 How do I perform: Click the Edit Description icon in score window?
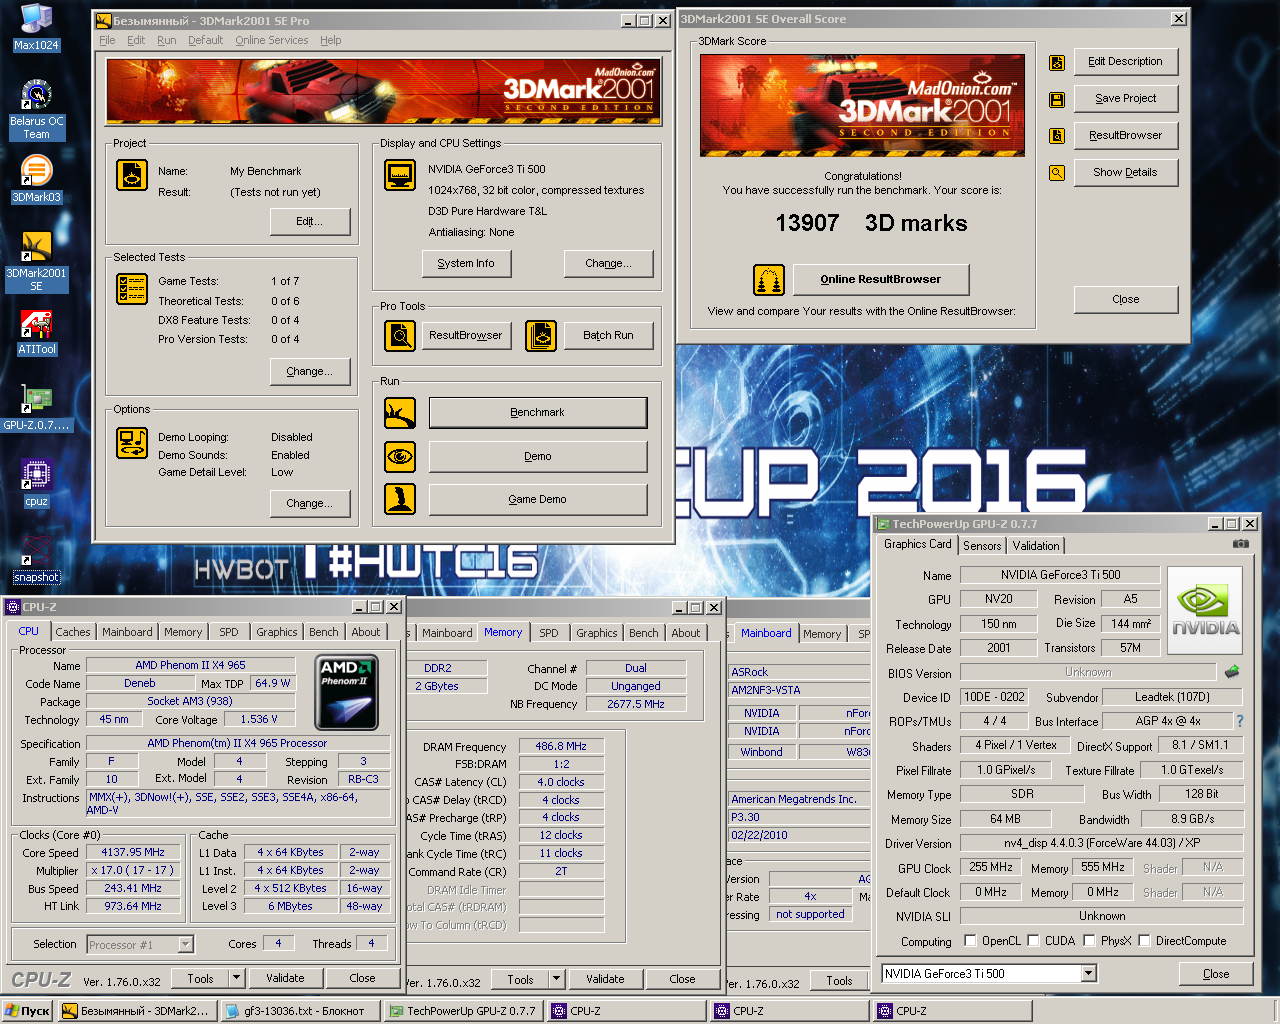point(1056,63)
